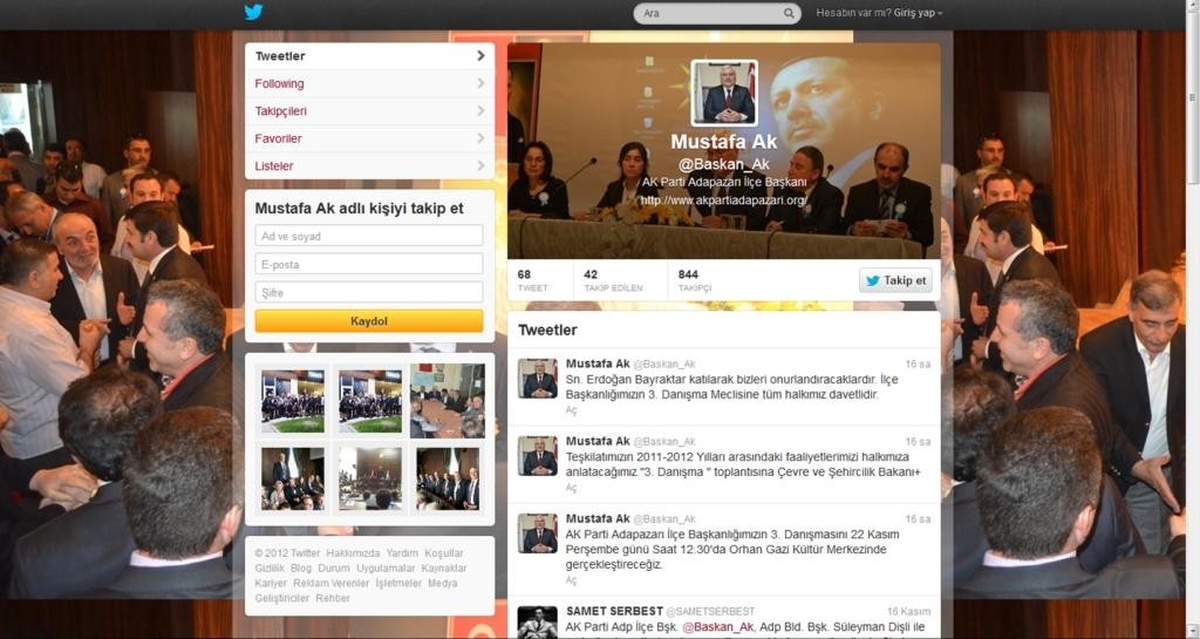Click chevron next to Listeler

481,166
